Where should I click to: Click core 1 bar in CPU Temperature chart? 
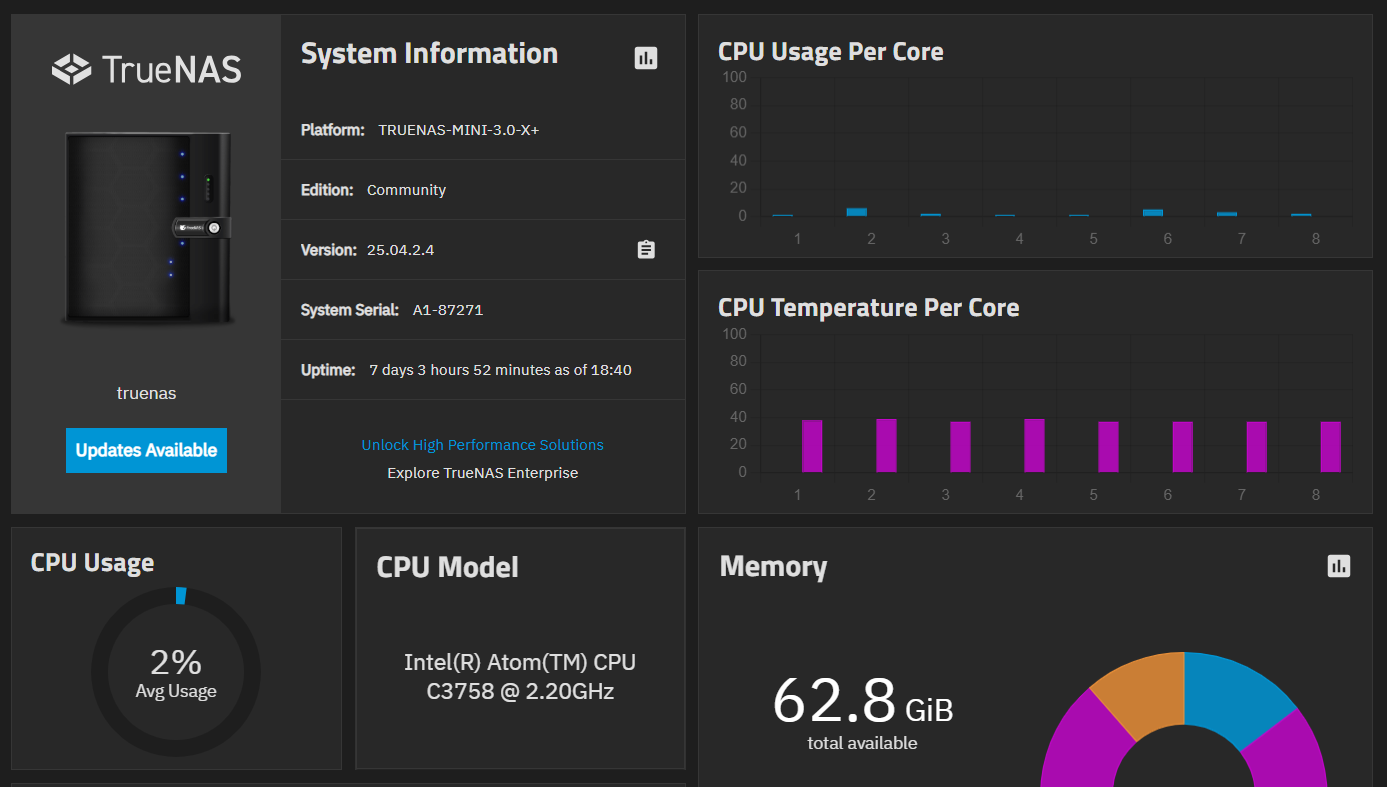[812, 446]
